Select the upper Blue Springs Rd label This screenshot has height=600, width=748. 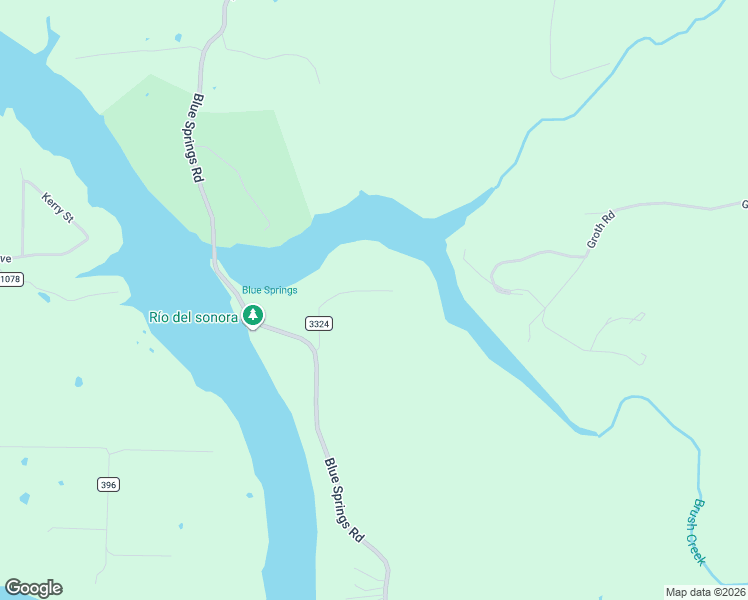click(x=193, y=137)
